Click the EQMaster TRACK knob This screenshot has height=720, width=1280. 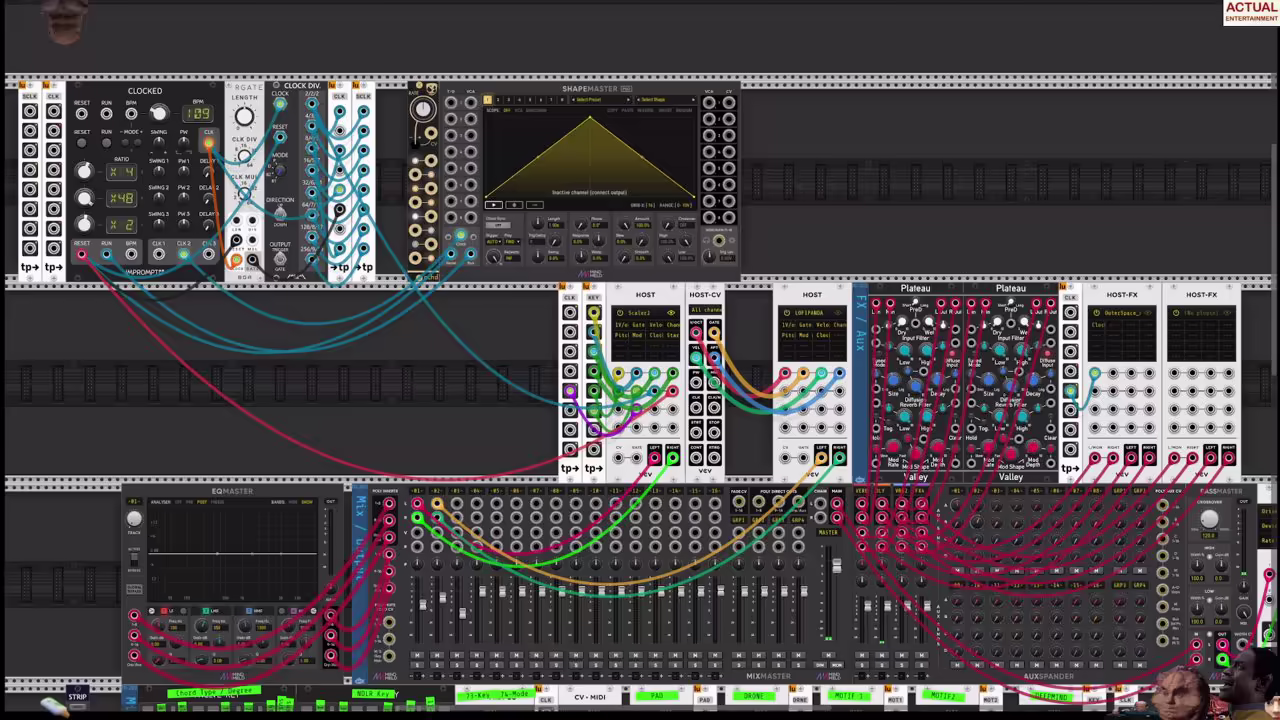point(134,519)
